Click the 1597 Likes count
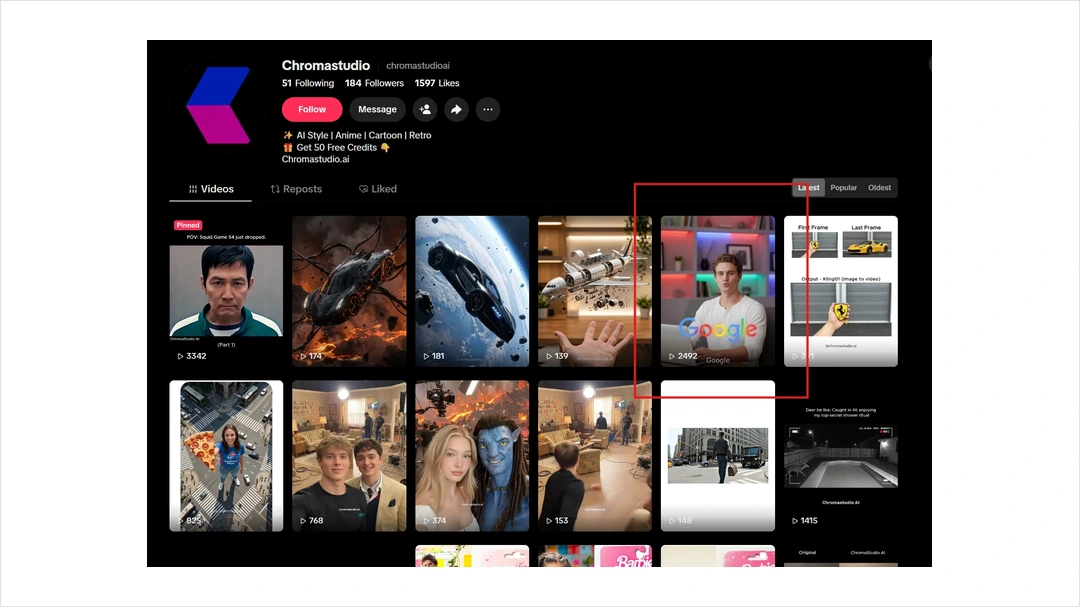Image resolution: width=1080 pixels, height=607 pixels. click(x=437, y=83)
